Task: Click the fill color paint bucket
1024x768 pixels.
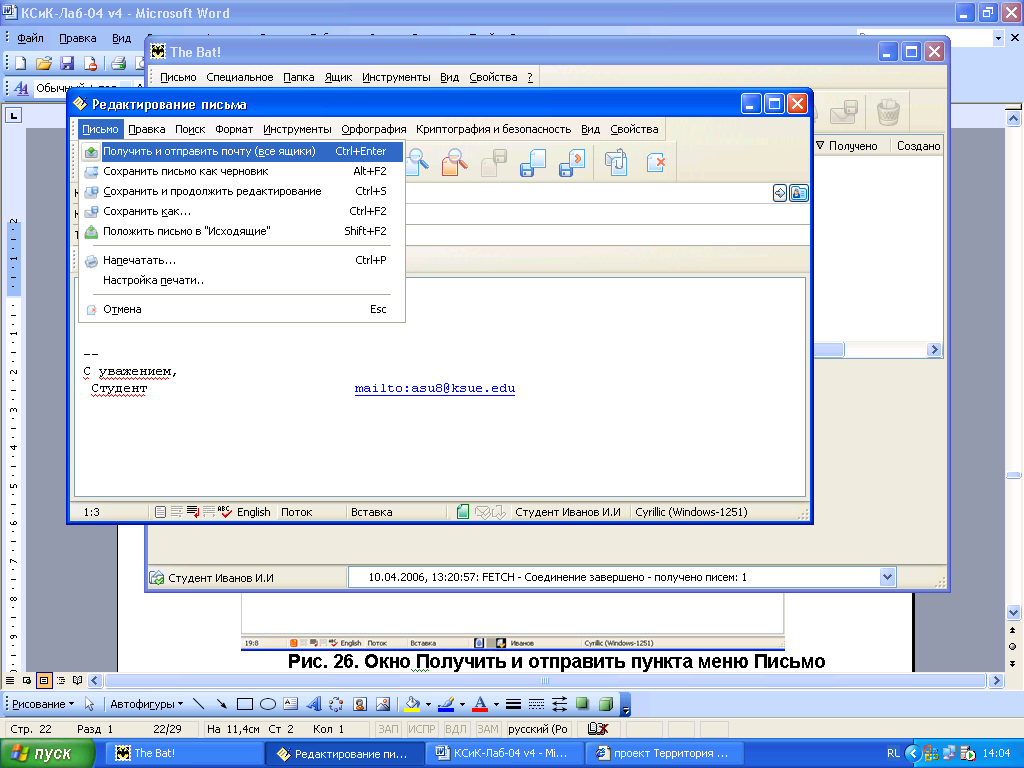Action: [412, 704]
